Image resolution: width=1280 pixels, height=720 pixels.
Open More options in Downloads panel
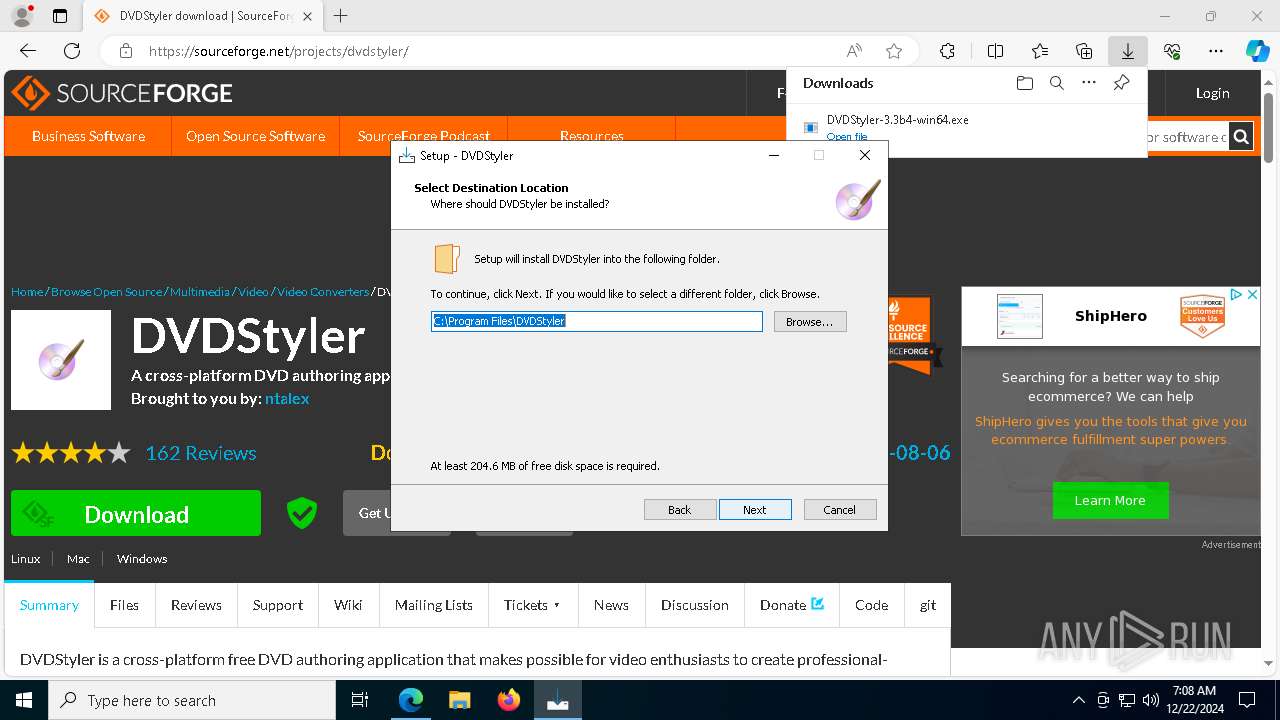tap(1089, 83)
